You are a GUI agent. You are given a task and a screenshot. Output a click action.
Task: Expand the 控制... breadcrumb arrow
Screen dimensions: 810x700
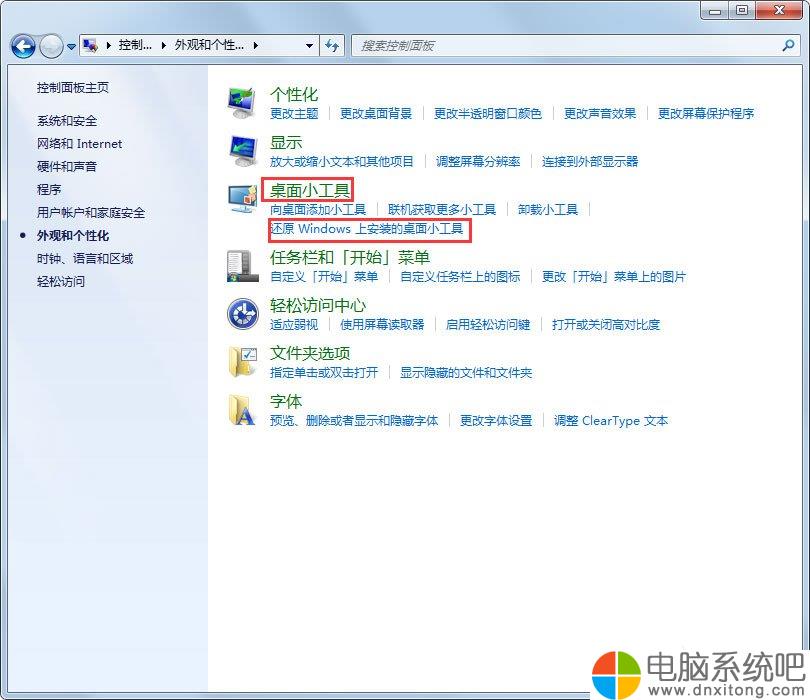coord(163,45)
